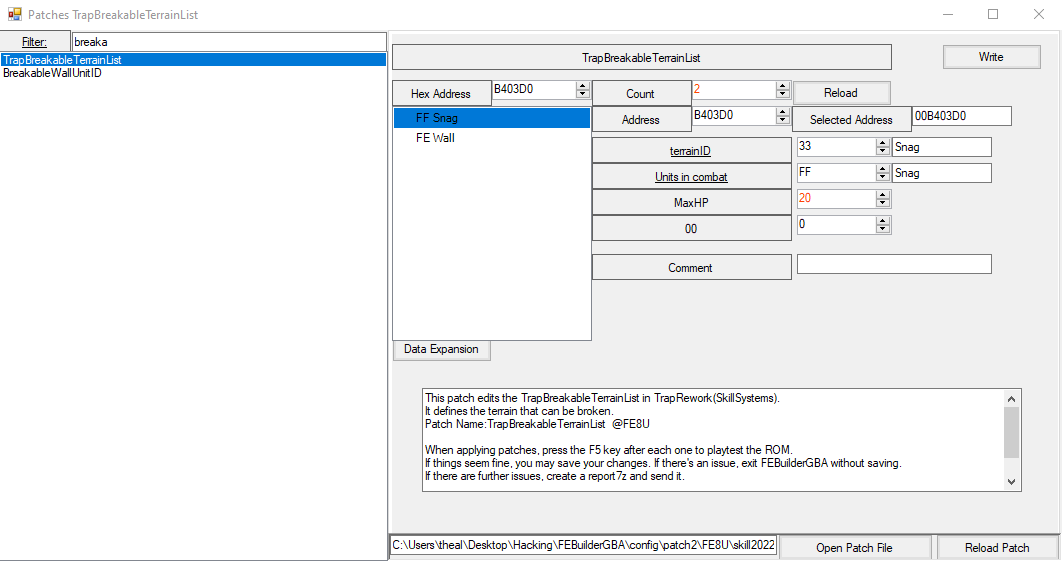Click Open Patch File button
The image size is (1062, 561).
click(854, 548)
